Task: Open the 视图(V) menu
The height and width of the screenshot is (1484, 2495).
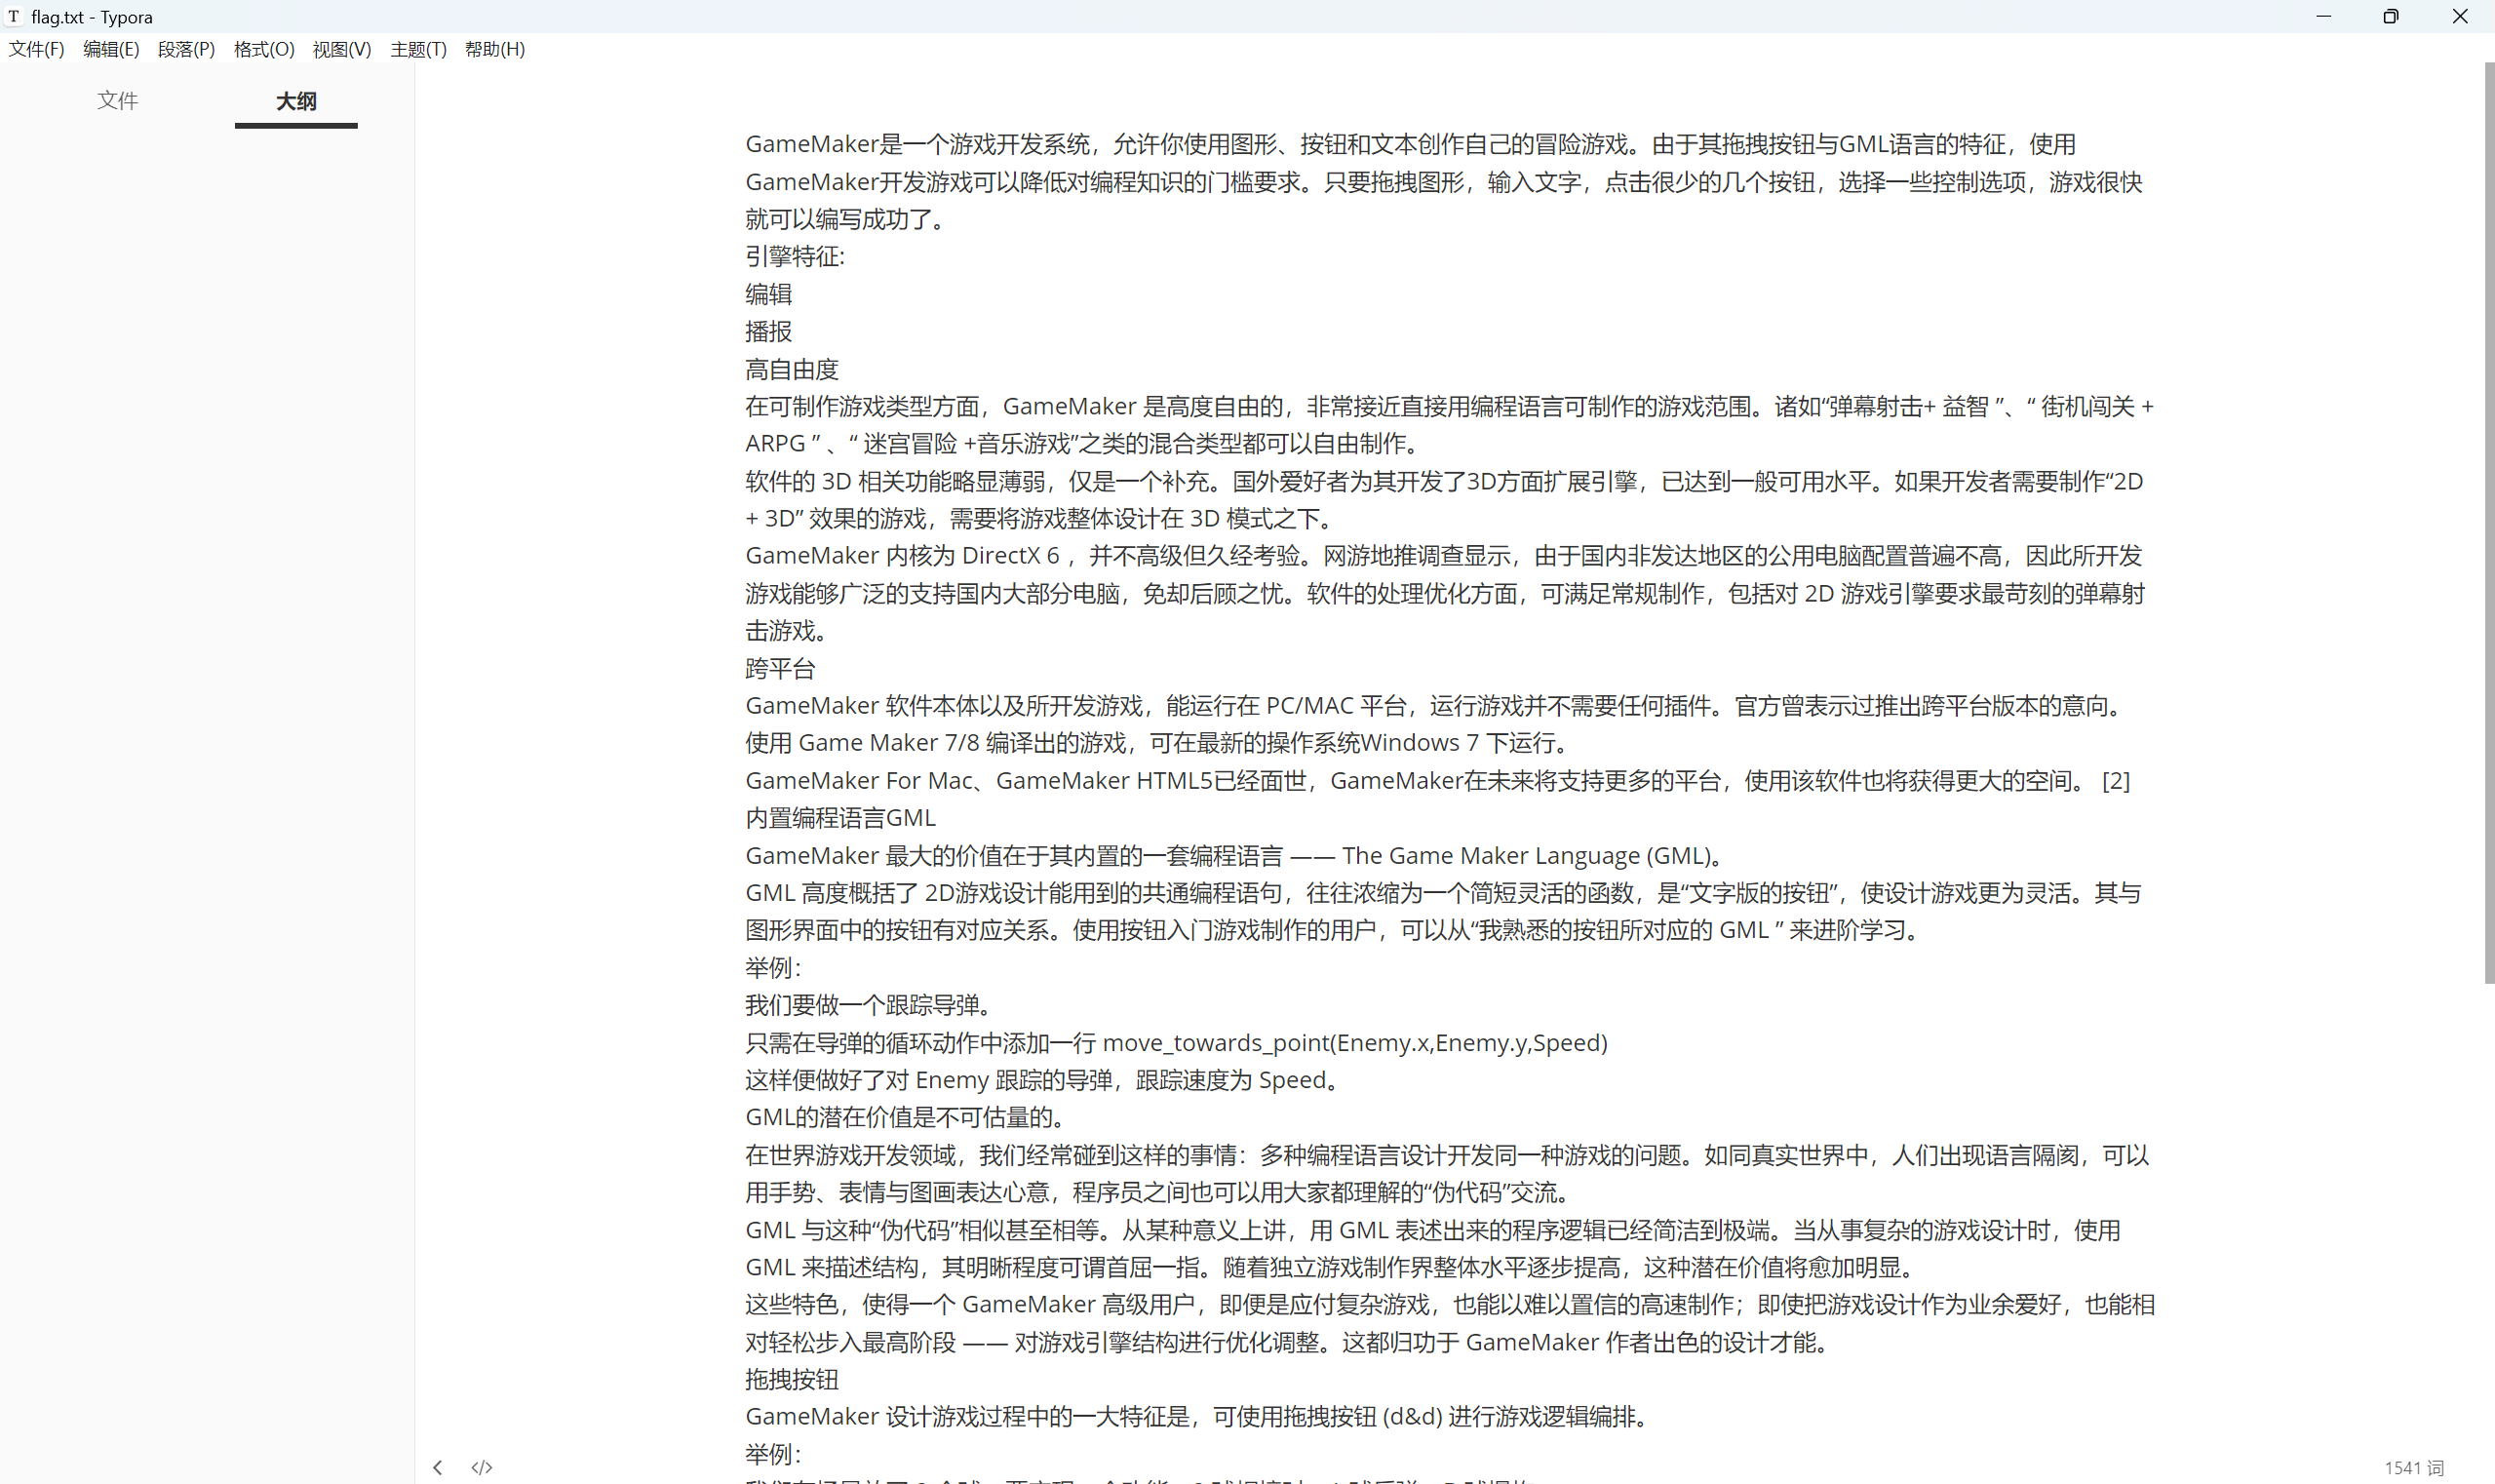Action: click(342, 49)
